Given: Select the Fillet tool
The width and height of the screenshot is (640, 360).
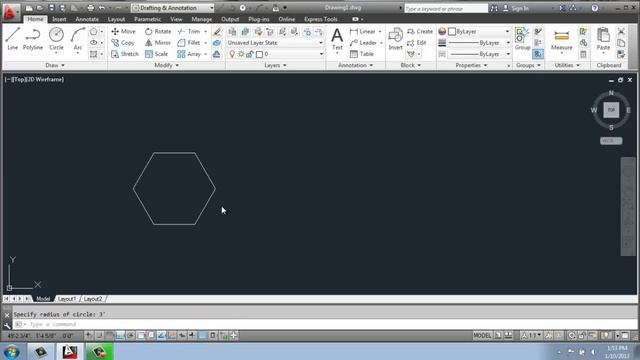Looking at the screenshot, I should pos(189,42).
